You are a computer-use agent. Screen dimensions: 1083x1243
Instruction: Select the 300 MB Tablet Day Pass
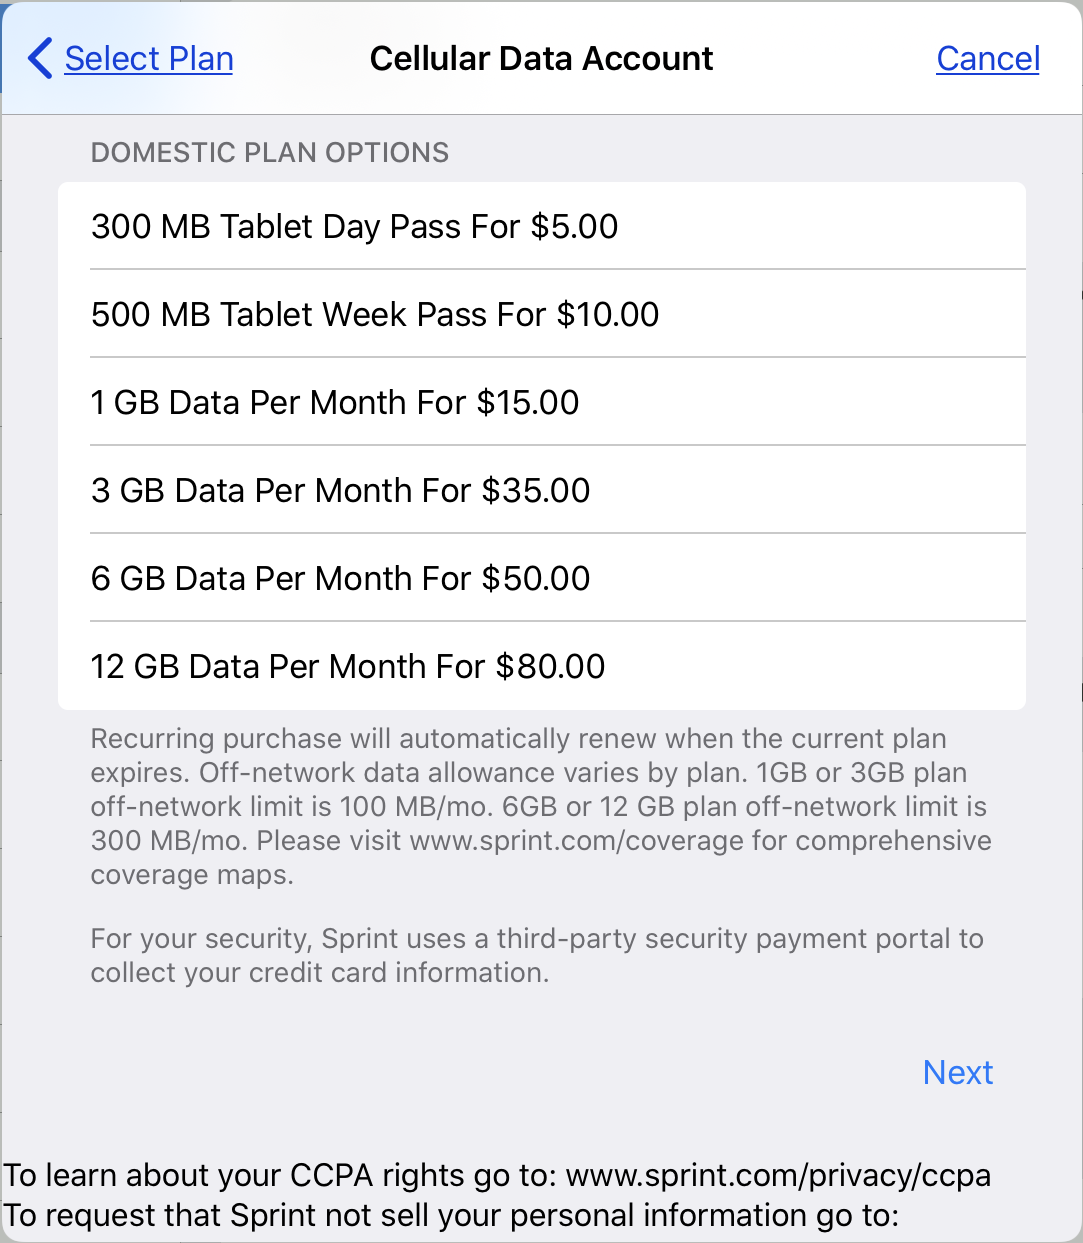pyautogui.click(x=354, y=227)
